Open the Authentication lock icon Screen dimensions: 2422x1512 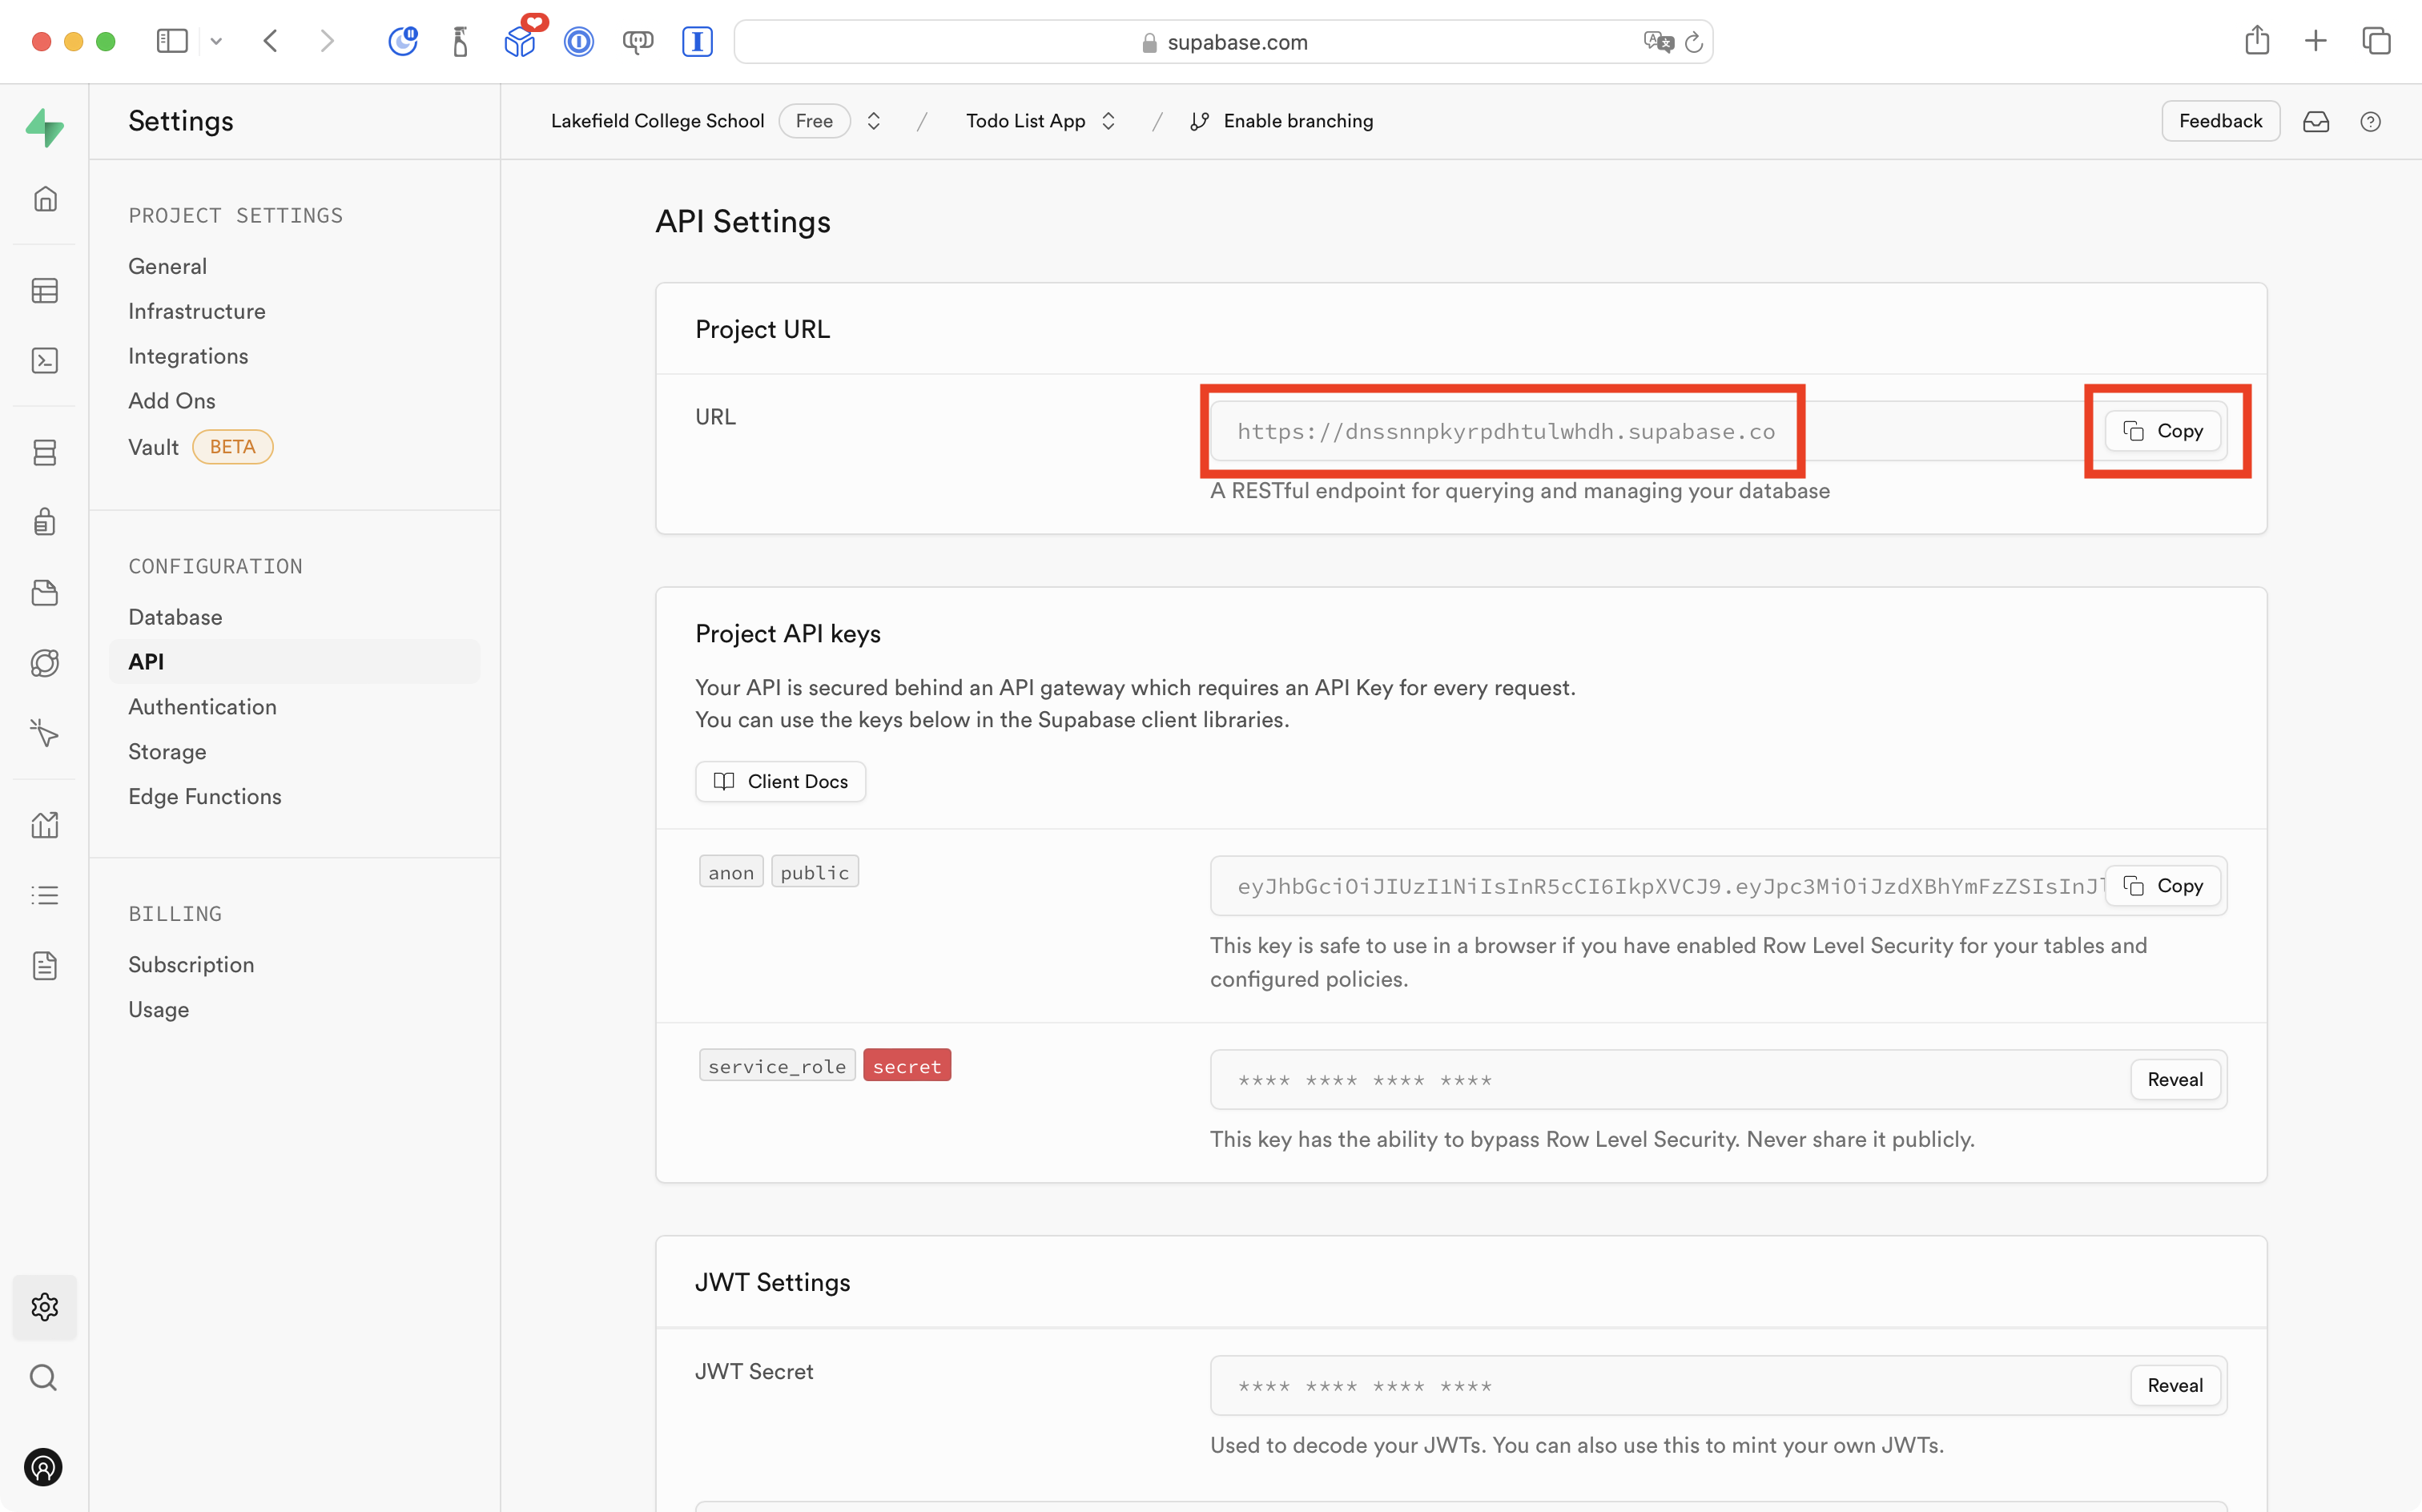click(45, 522)
